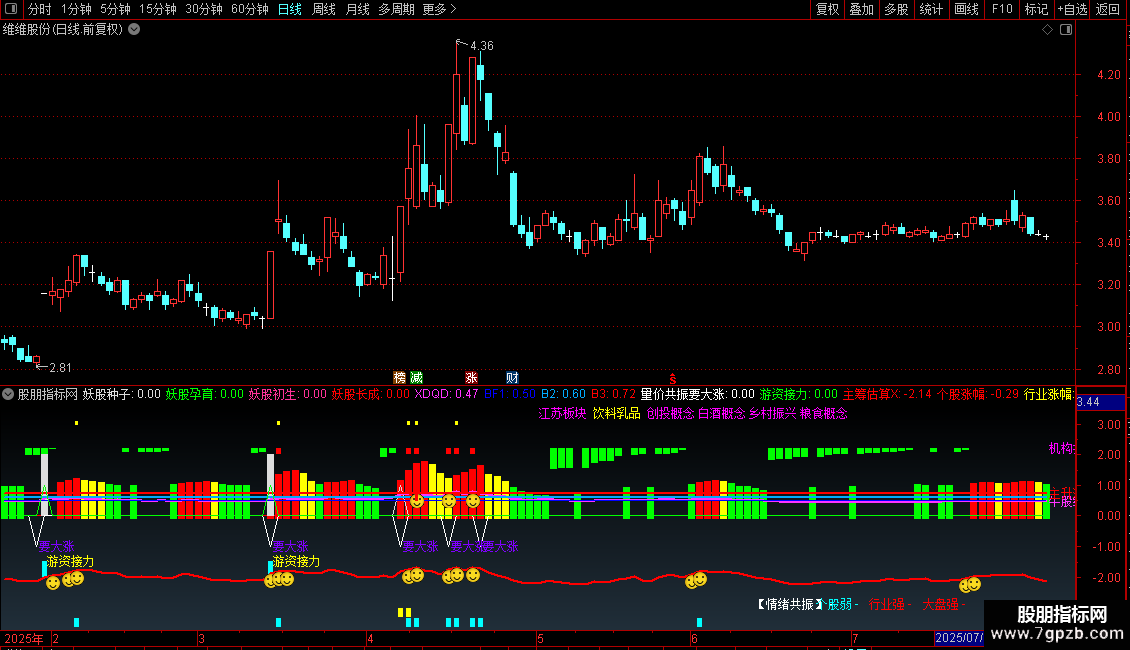Viewport: 1130px width, 650px height.
Task: Select the 30分钟 period tab
Action: point(203,9)
